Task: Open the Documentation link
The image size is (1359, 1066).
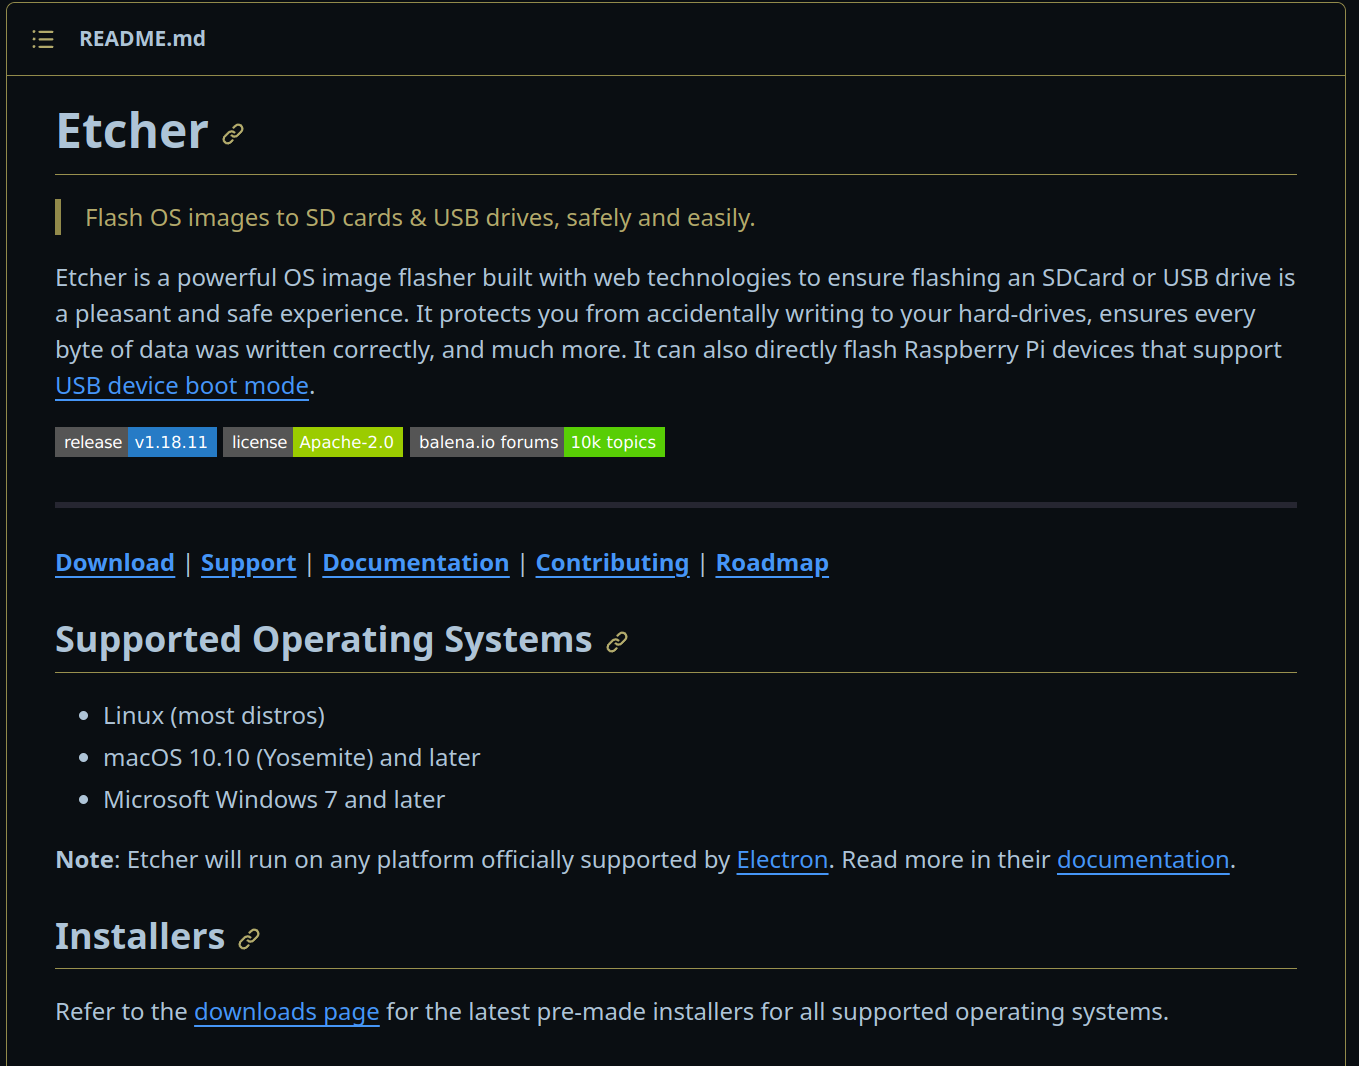Action: tap(416, 563)
